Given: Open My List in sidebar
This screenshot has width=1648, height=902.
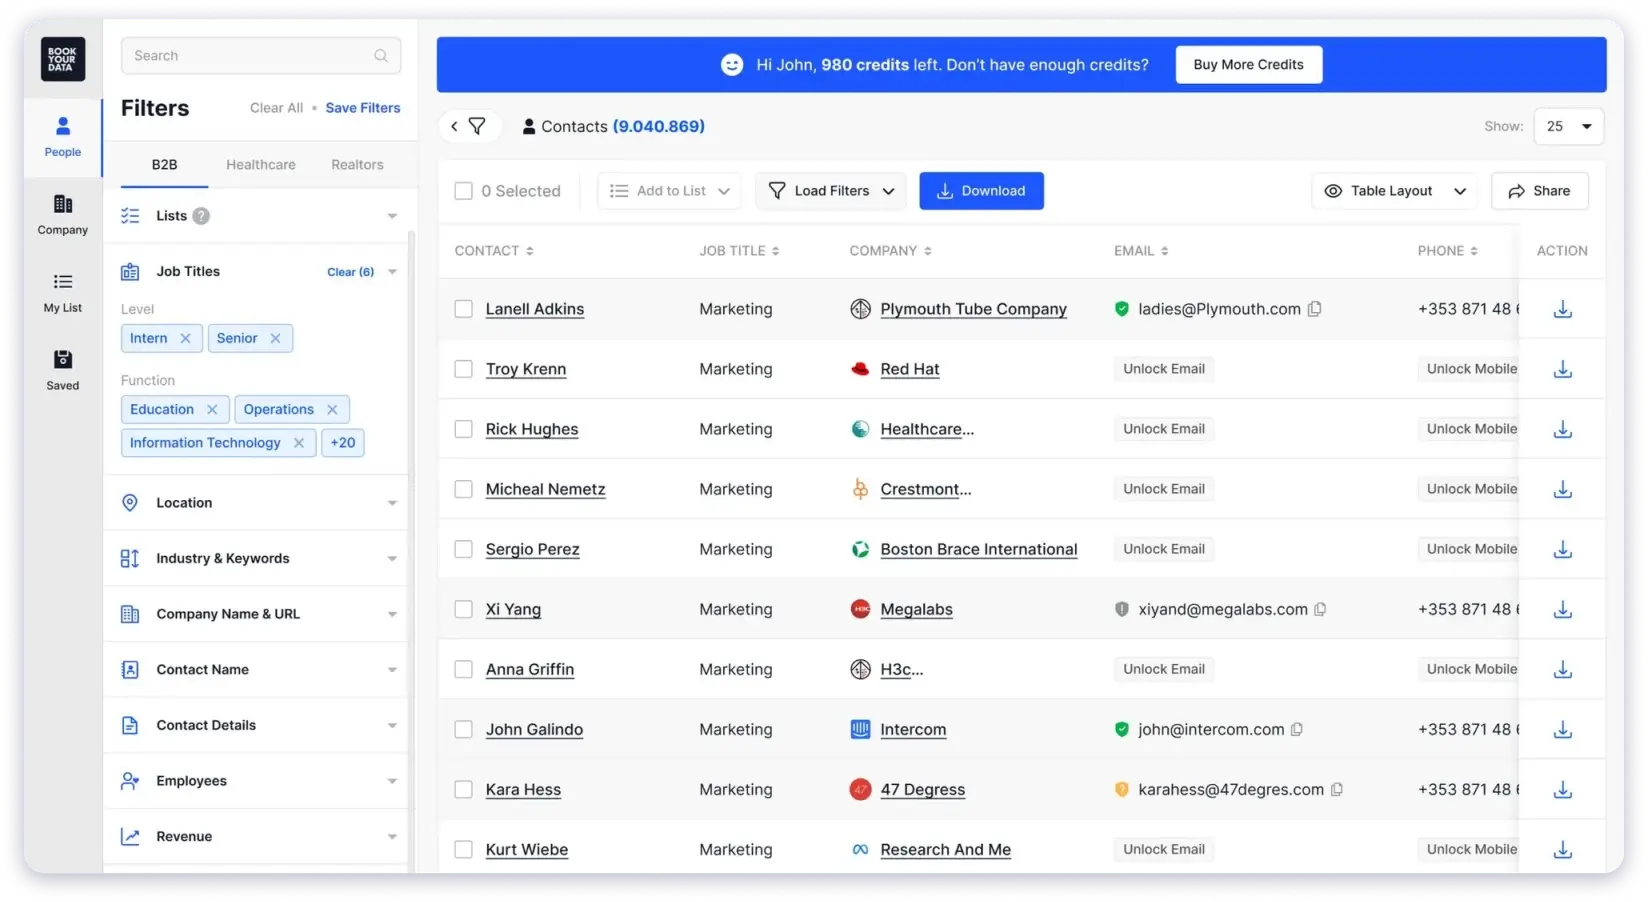Looking at the screenshot, I should click(62, 293).
